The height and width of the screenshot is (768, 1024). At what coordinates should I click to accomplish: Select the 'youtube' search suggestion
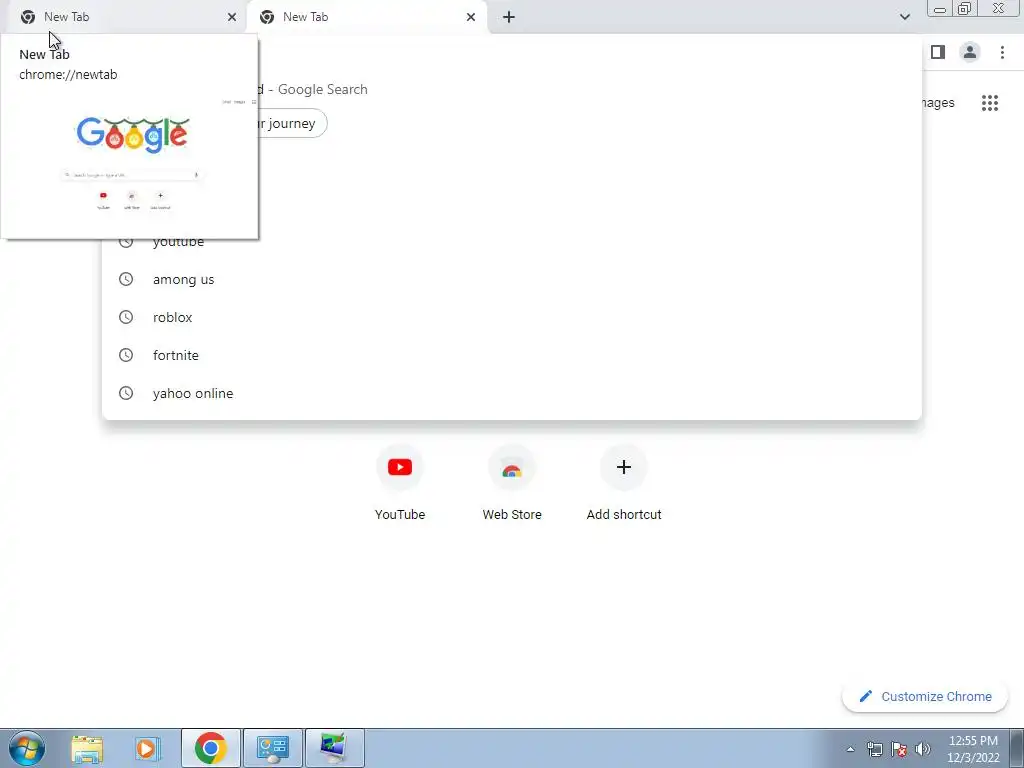[x=512, y=242]
